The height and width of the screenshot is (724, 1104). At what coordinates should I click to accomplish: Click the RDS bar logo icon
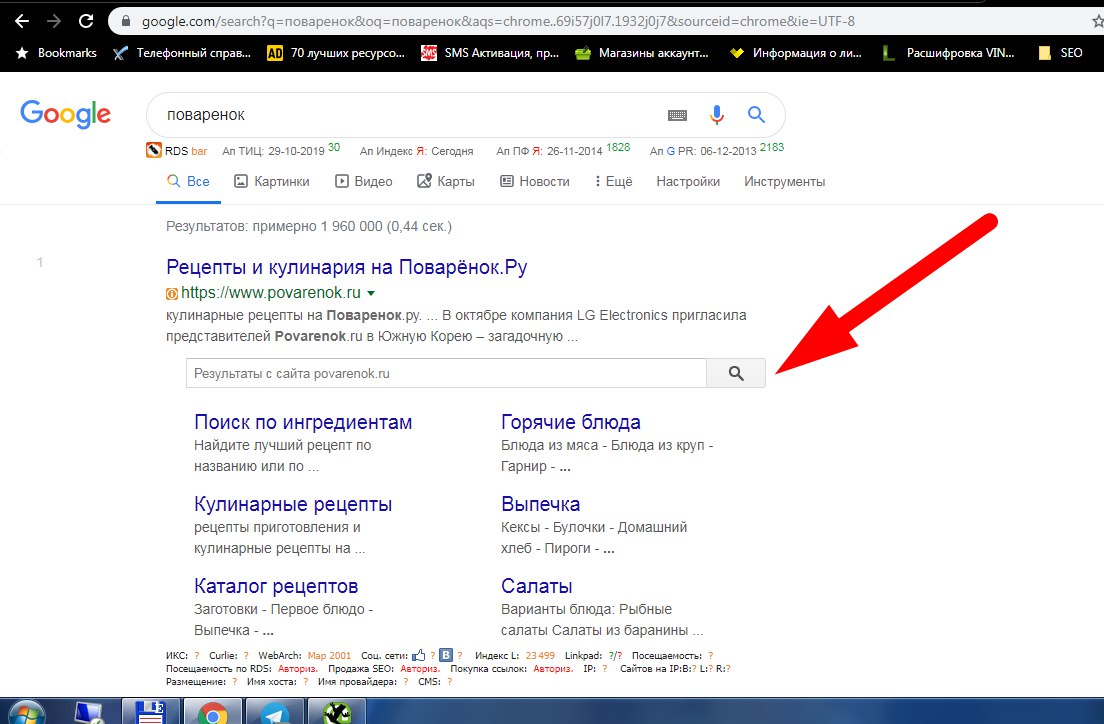pyautogui.click(x=153, y=150)
